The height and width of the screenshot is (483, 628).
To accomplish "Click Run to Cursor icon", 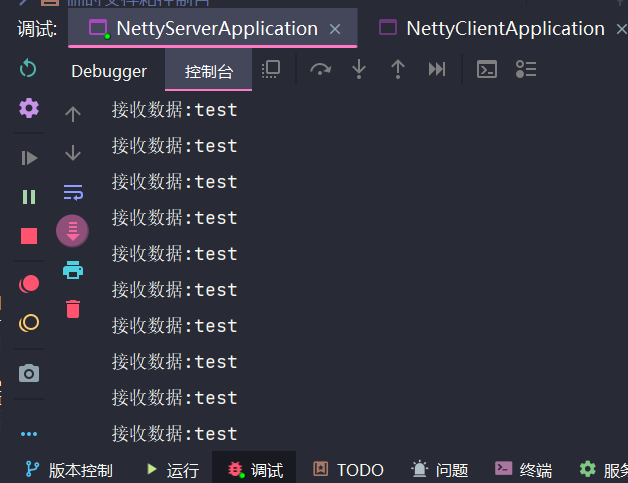I will (437, 69).
